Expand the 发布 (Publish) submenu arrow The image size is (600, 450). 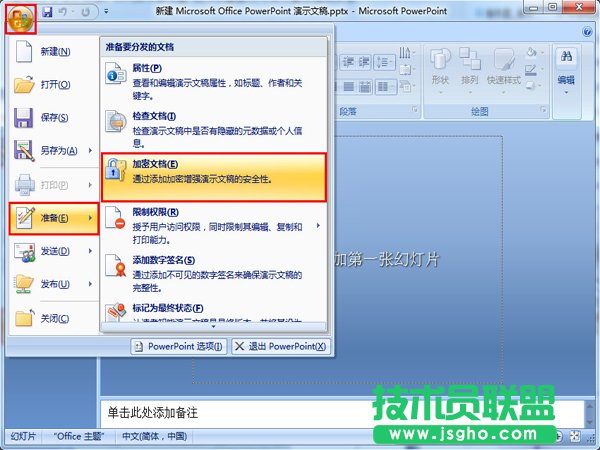pos(92,283)
